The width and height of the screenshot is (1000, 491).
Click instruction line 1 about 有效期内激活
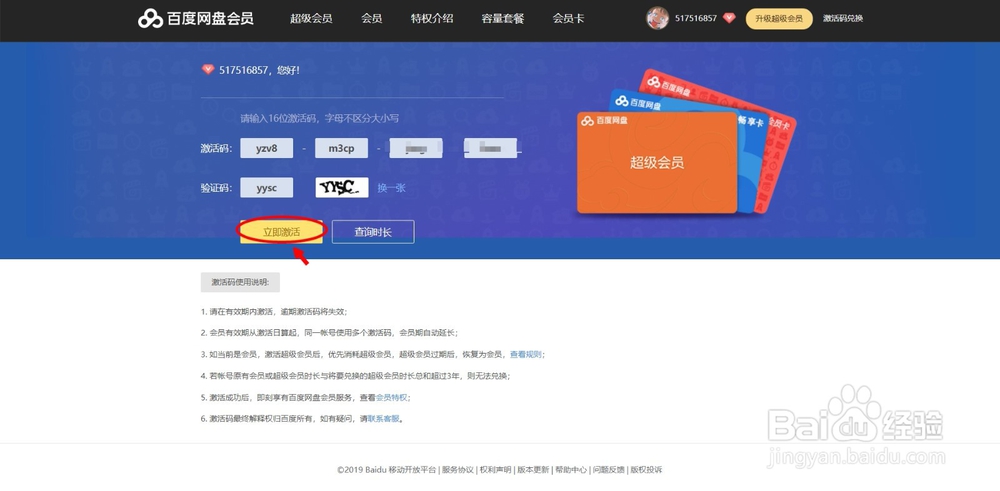(x=274, y=312)
